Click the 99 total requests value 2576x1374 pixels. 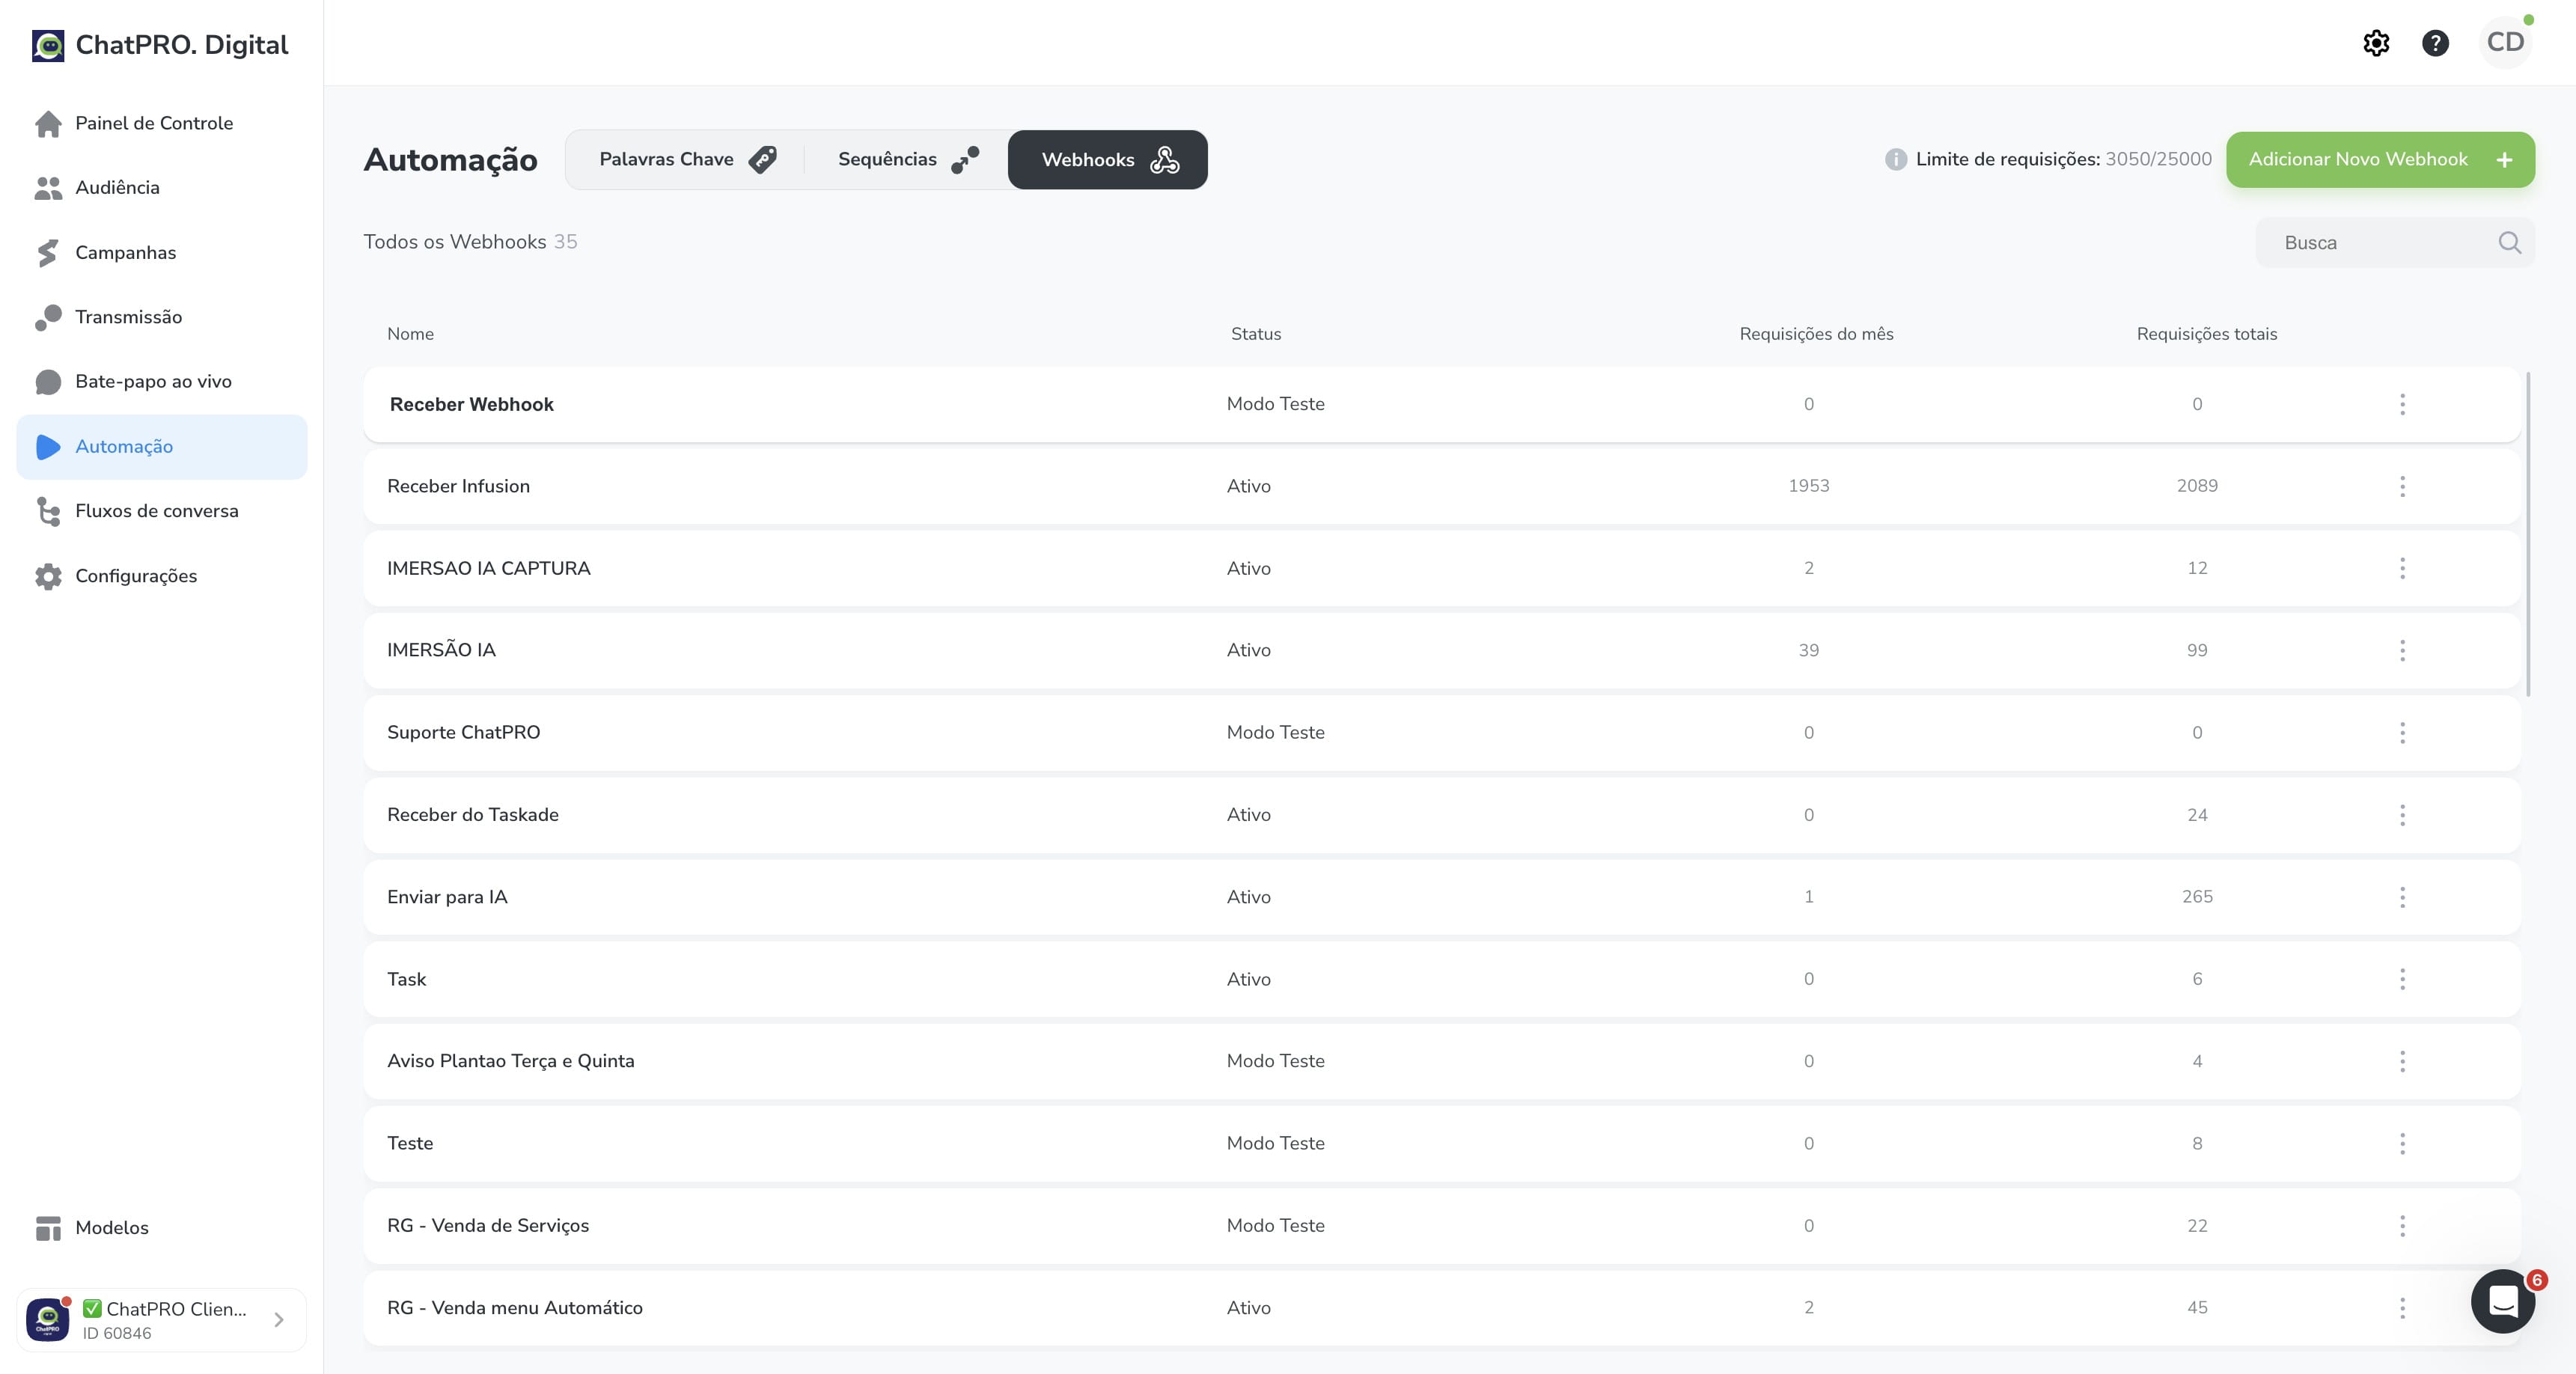coord(2197,651)
